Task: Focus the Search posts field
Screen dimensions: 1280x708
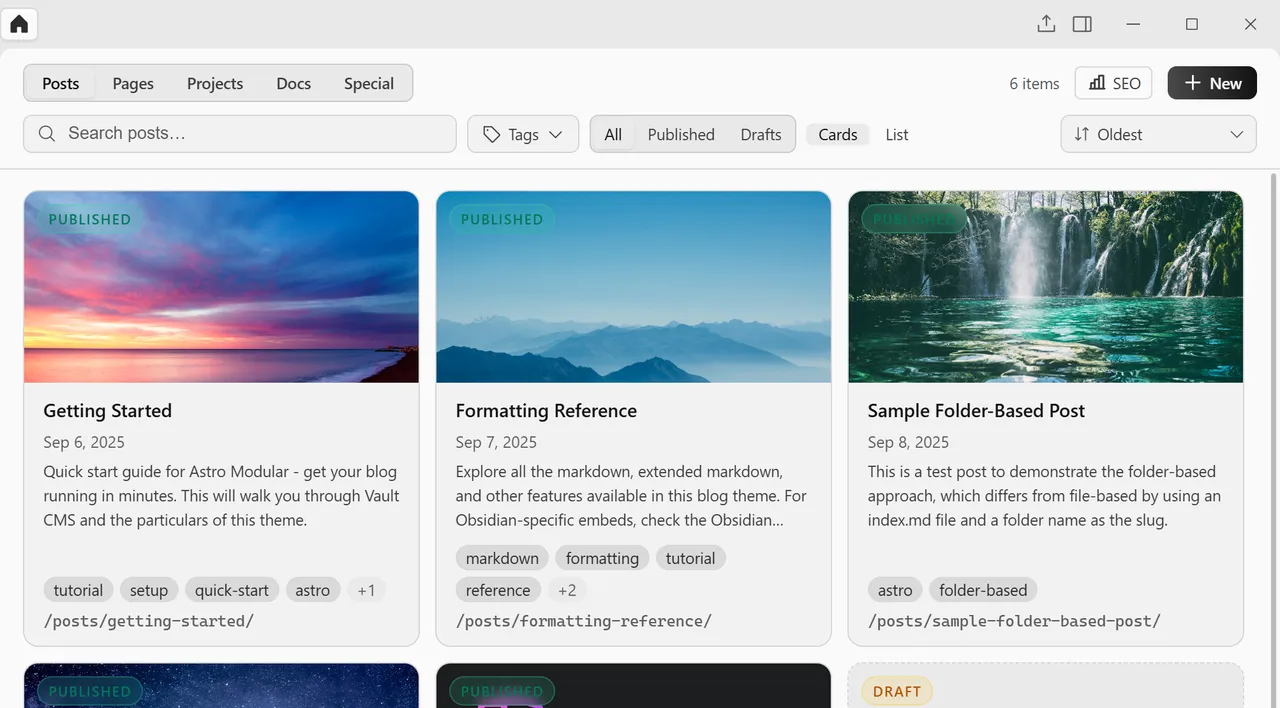Action: pos(240,133)
